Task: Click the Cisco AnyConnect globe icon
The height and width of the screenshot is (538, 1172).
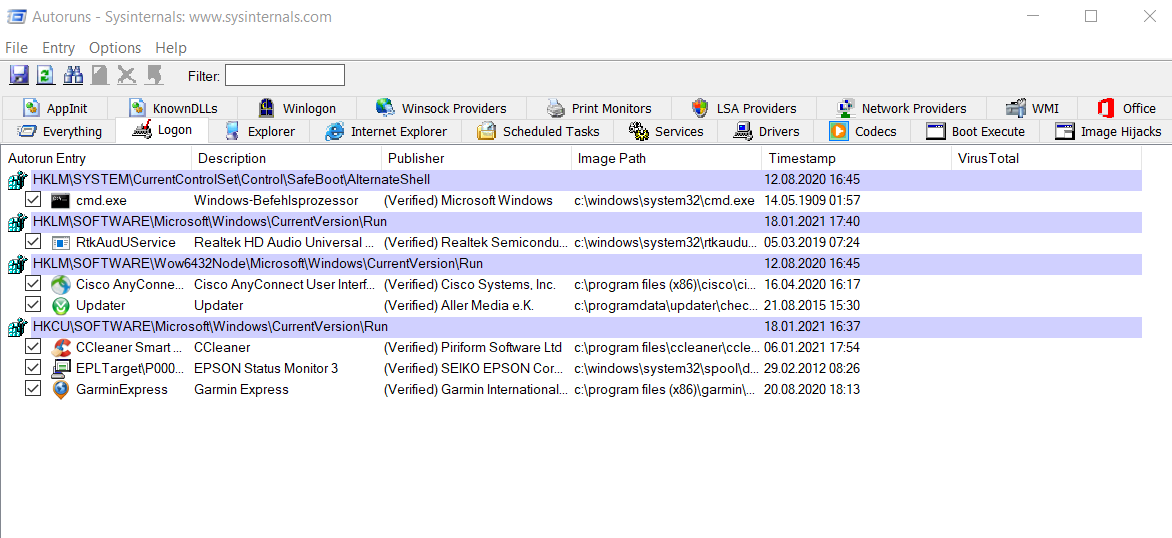Action: point(61,284)
